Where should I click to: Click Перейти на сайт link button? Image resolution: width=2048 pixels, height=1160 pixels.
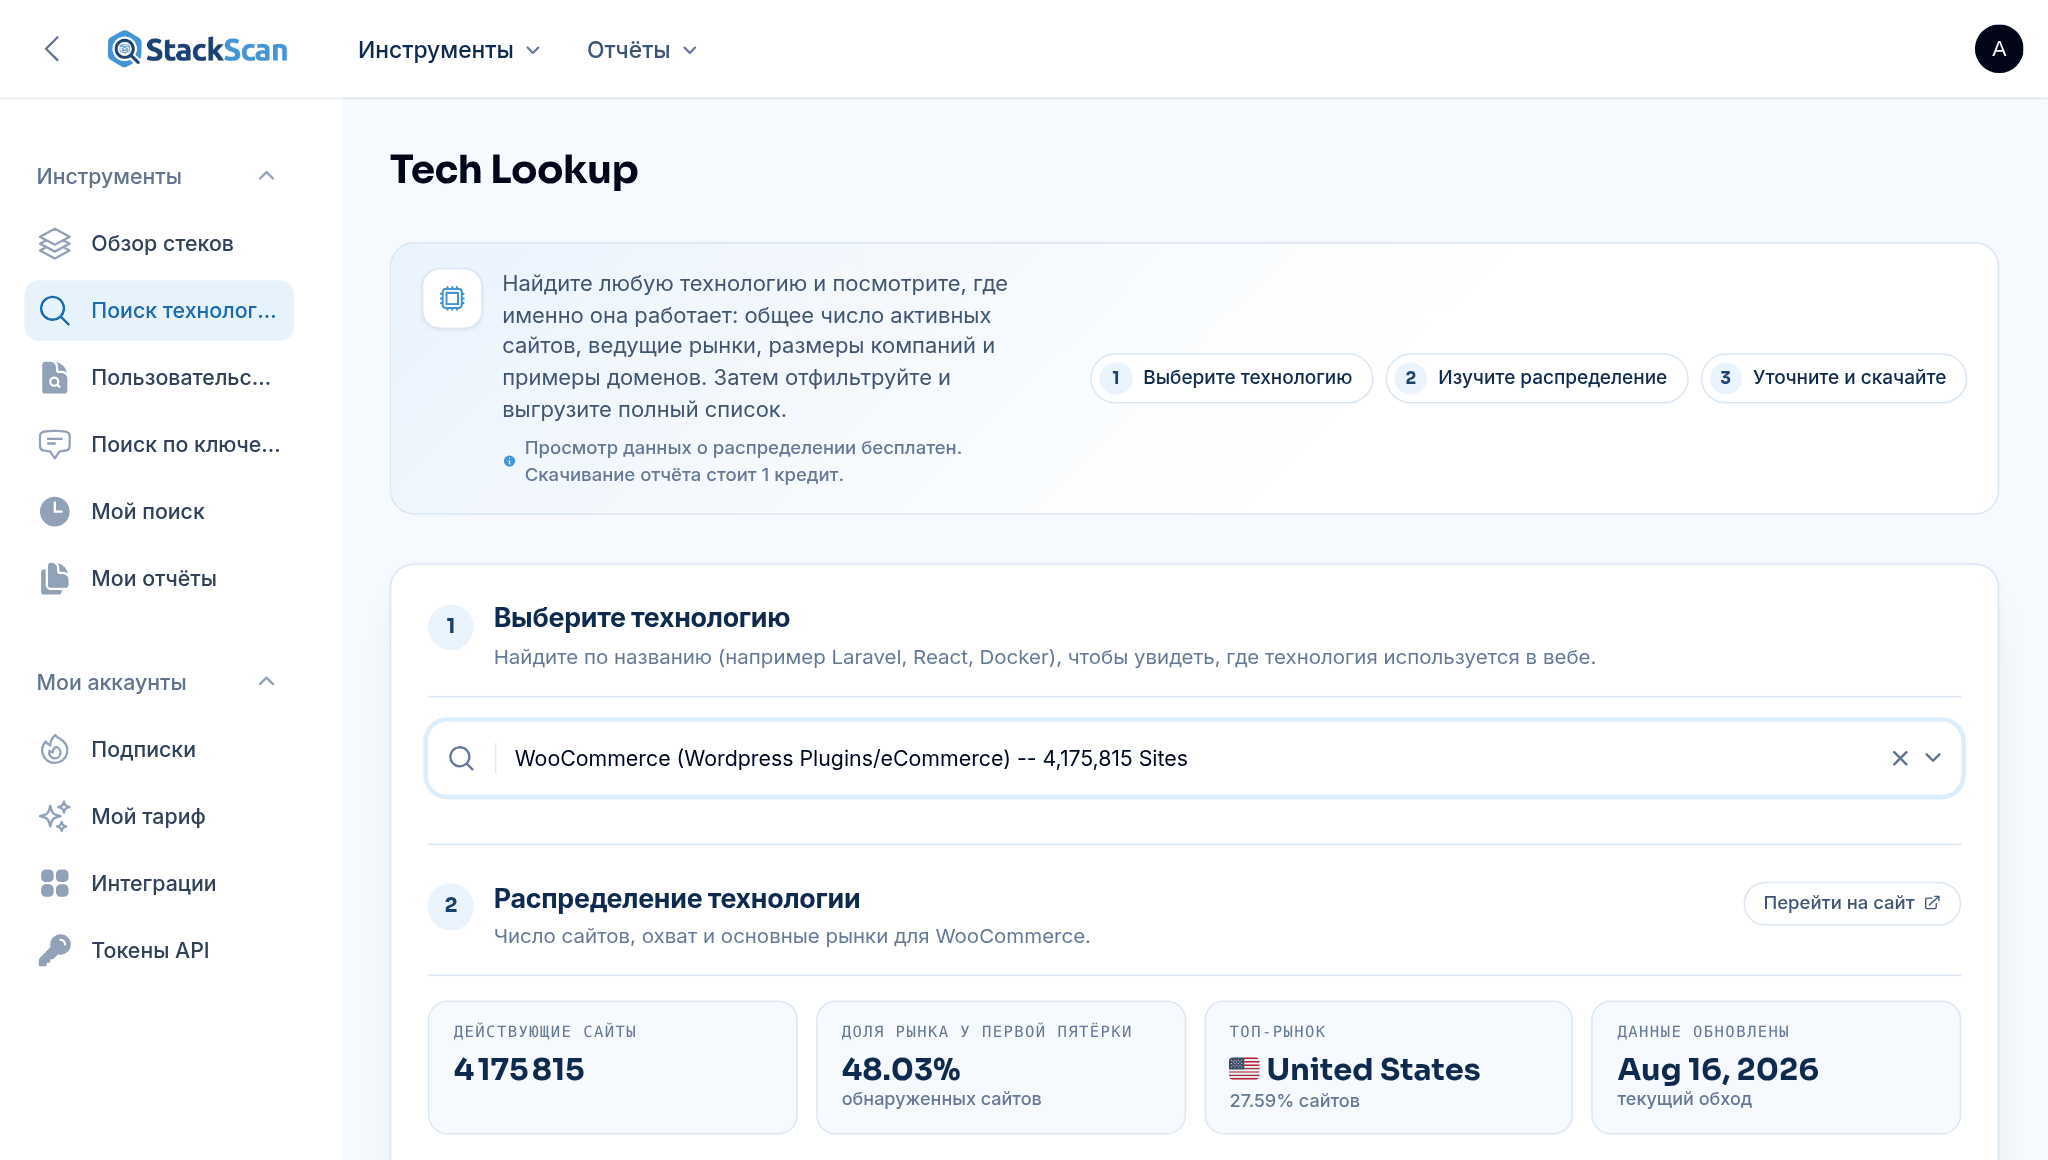[x=1851, y=903]
